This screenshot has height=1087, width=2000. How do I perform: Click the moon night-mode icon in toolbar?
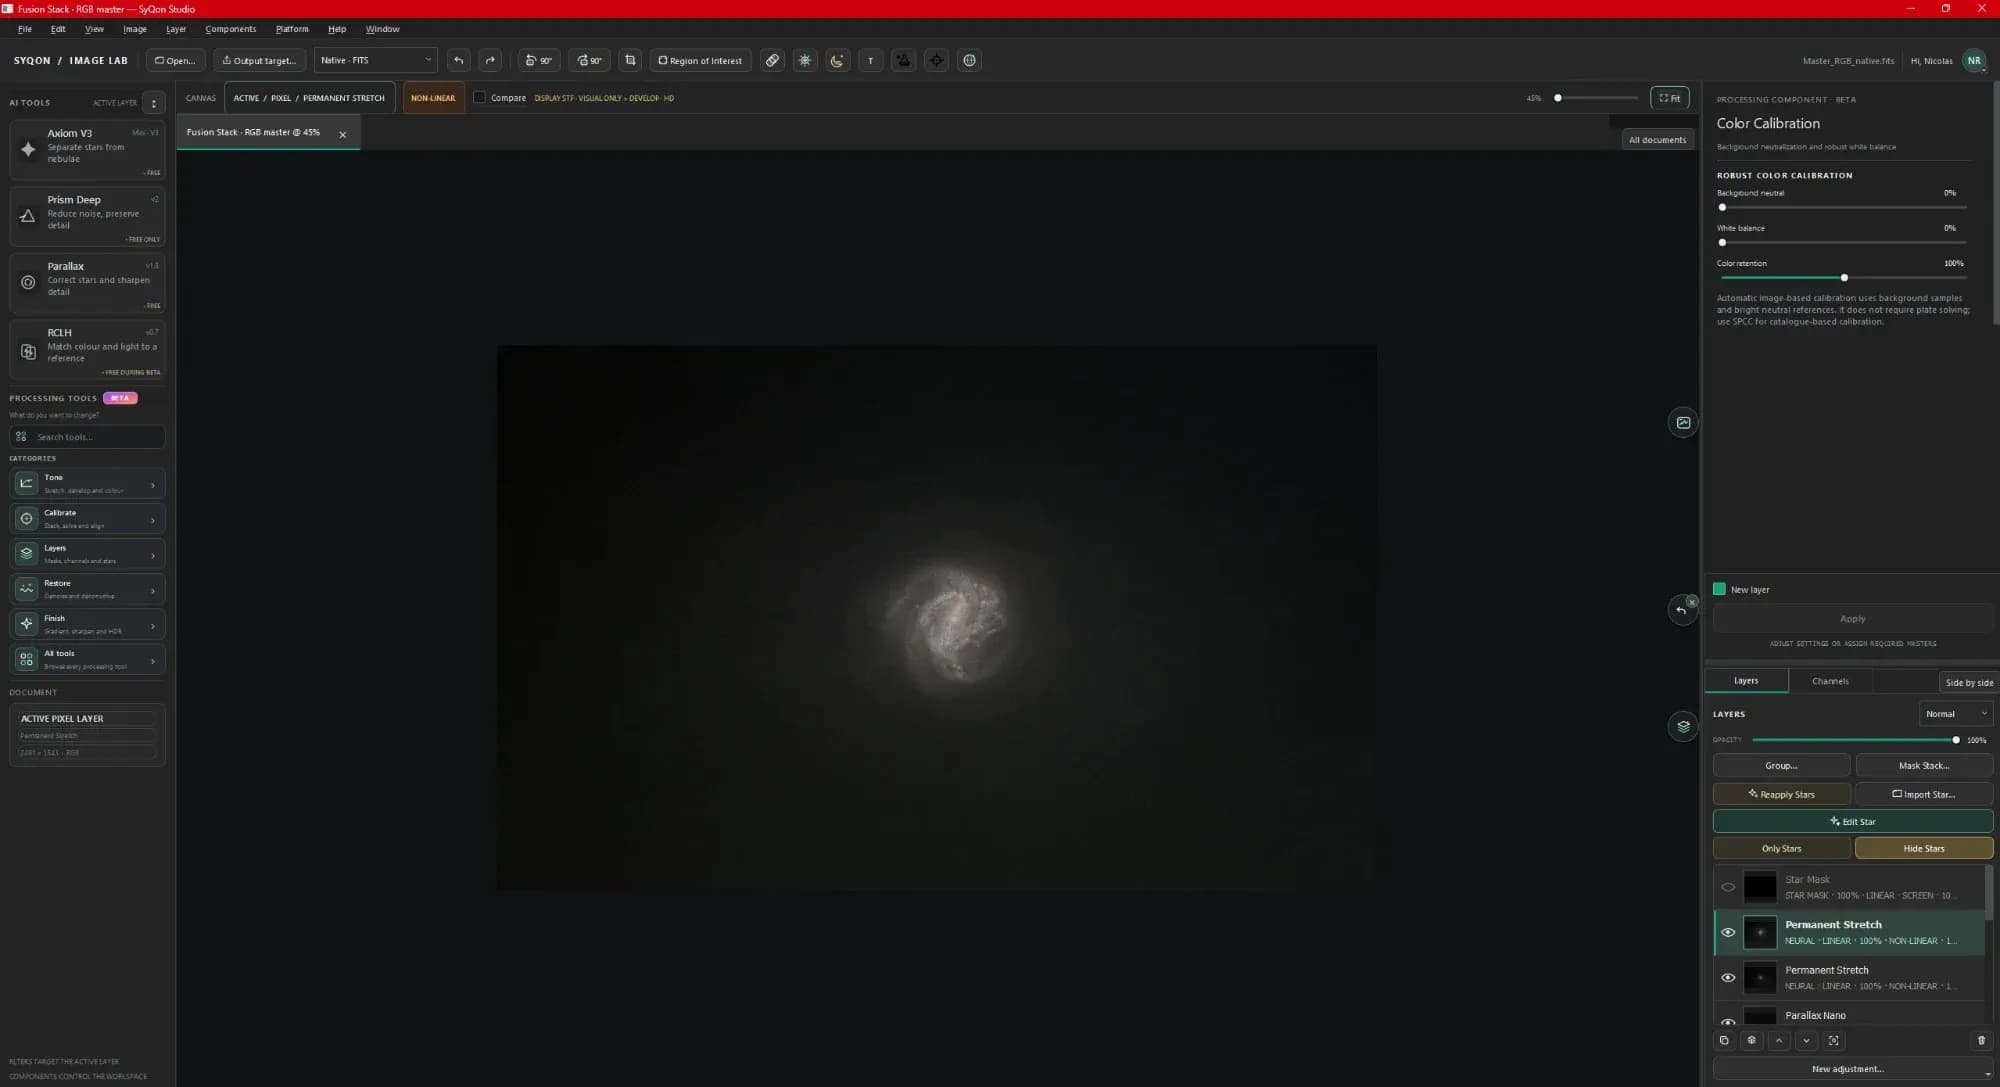(x=837, y=60)
